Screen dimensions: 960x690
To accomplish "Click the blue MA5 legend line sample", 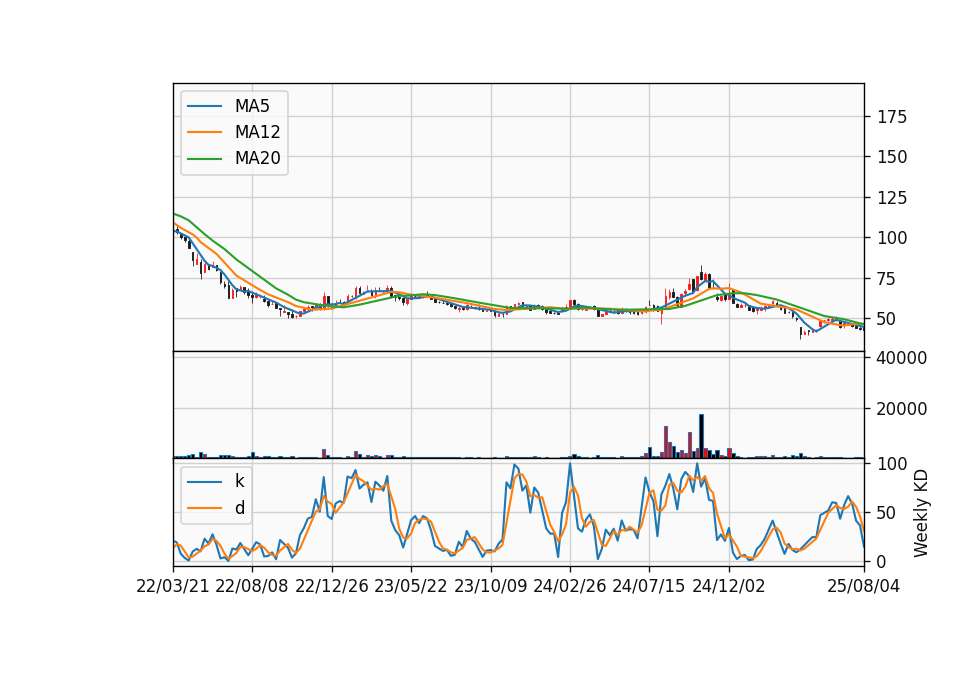I will pyautogui.click(x=204, y=106).
